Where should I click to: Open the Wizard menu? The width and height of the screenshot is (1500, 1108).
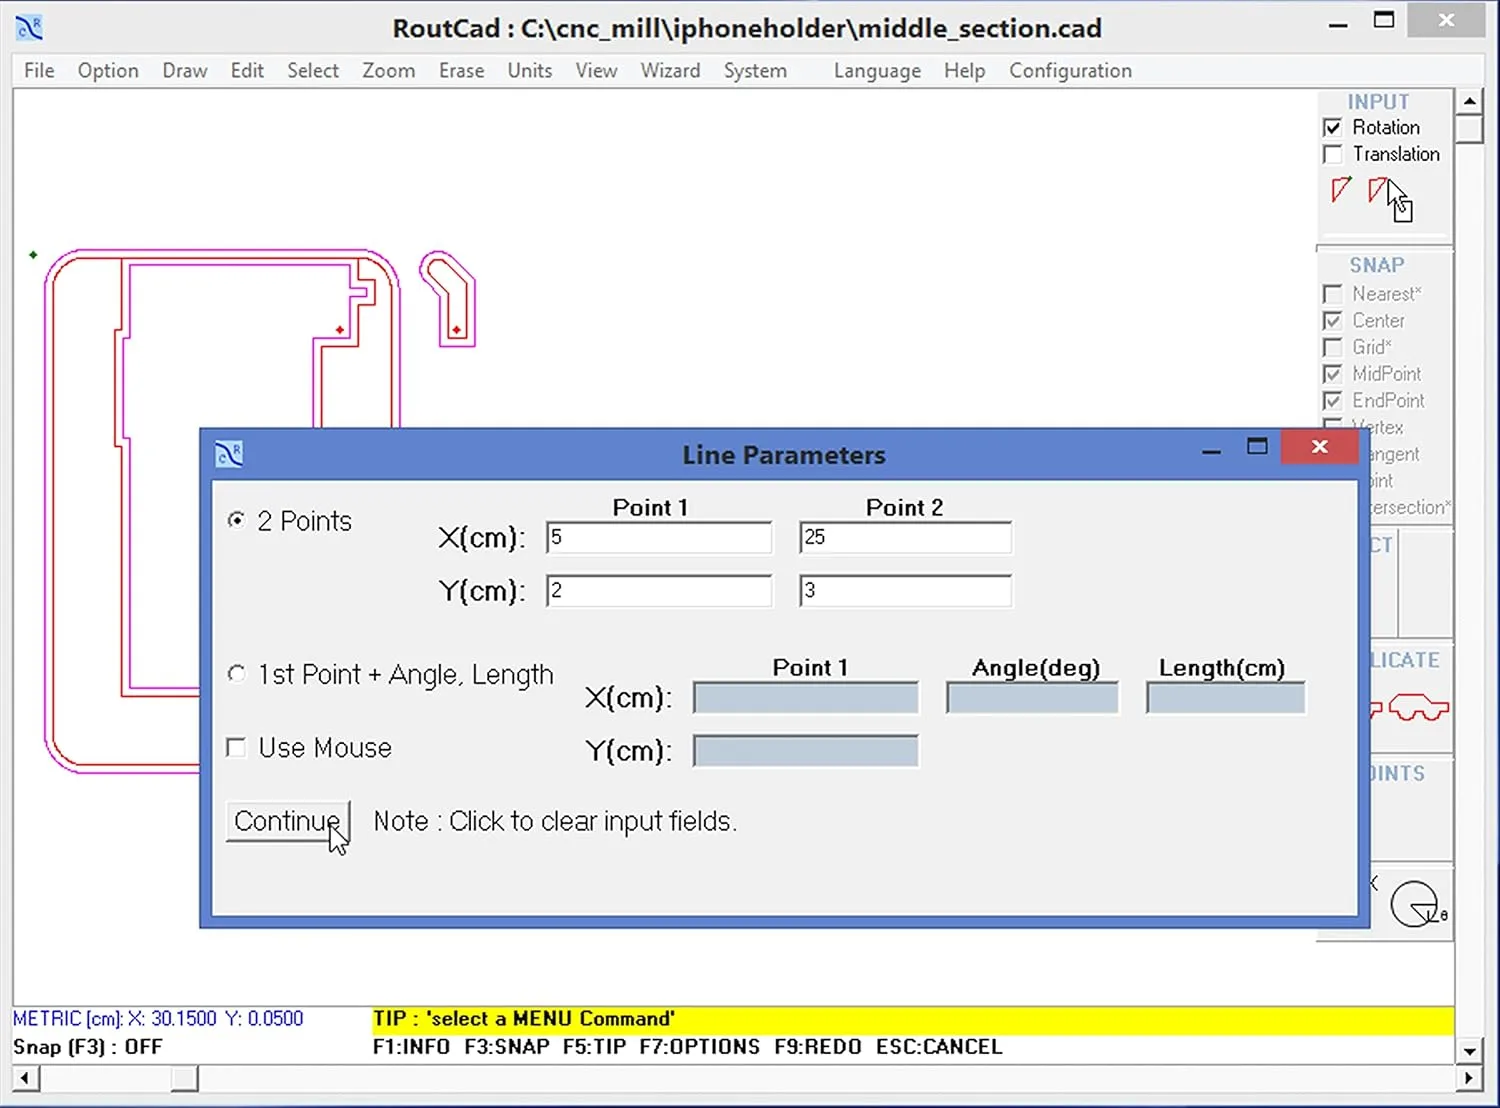coord(670,70)
